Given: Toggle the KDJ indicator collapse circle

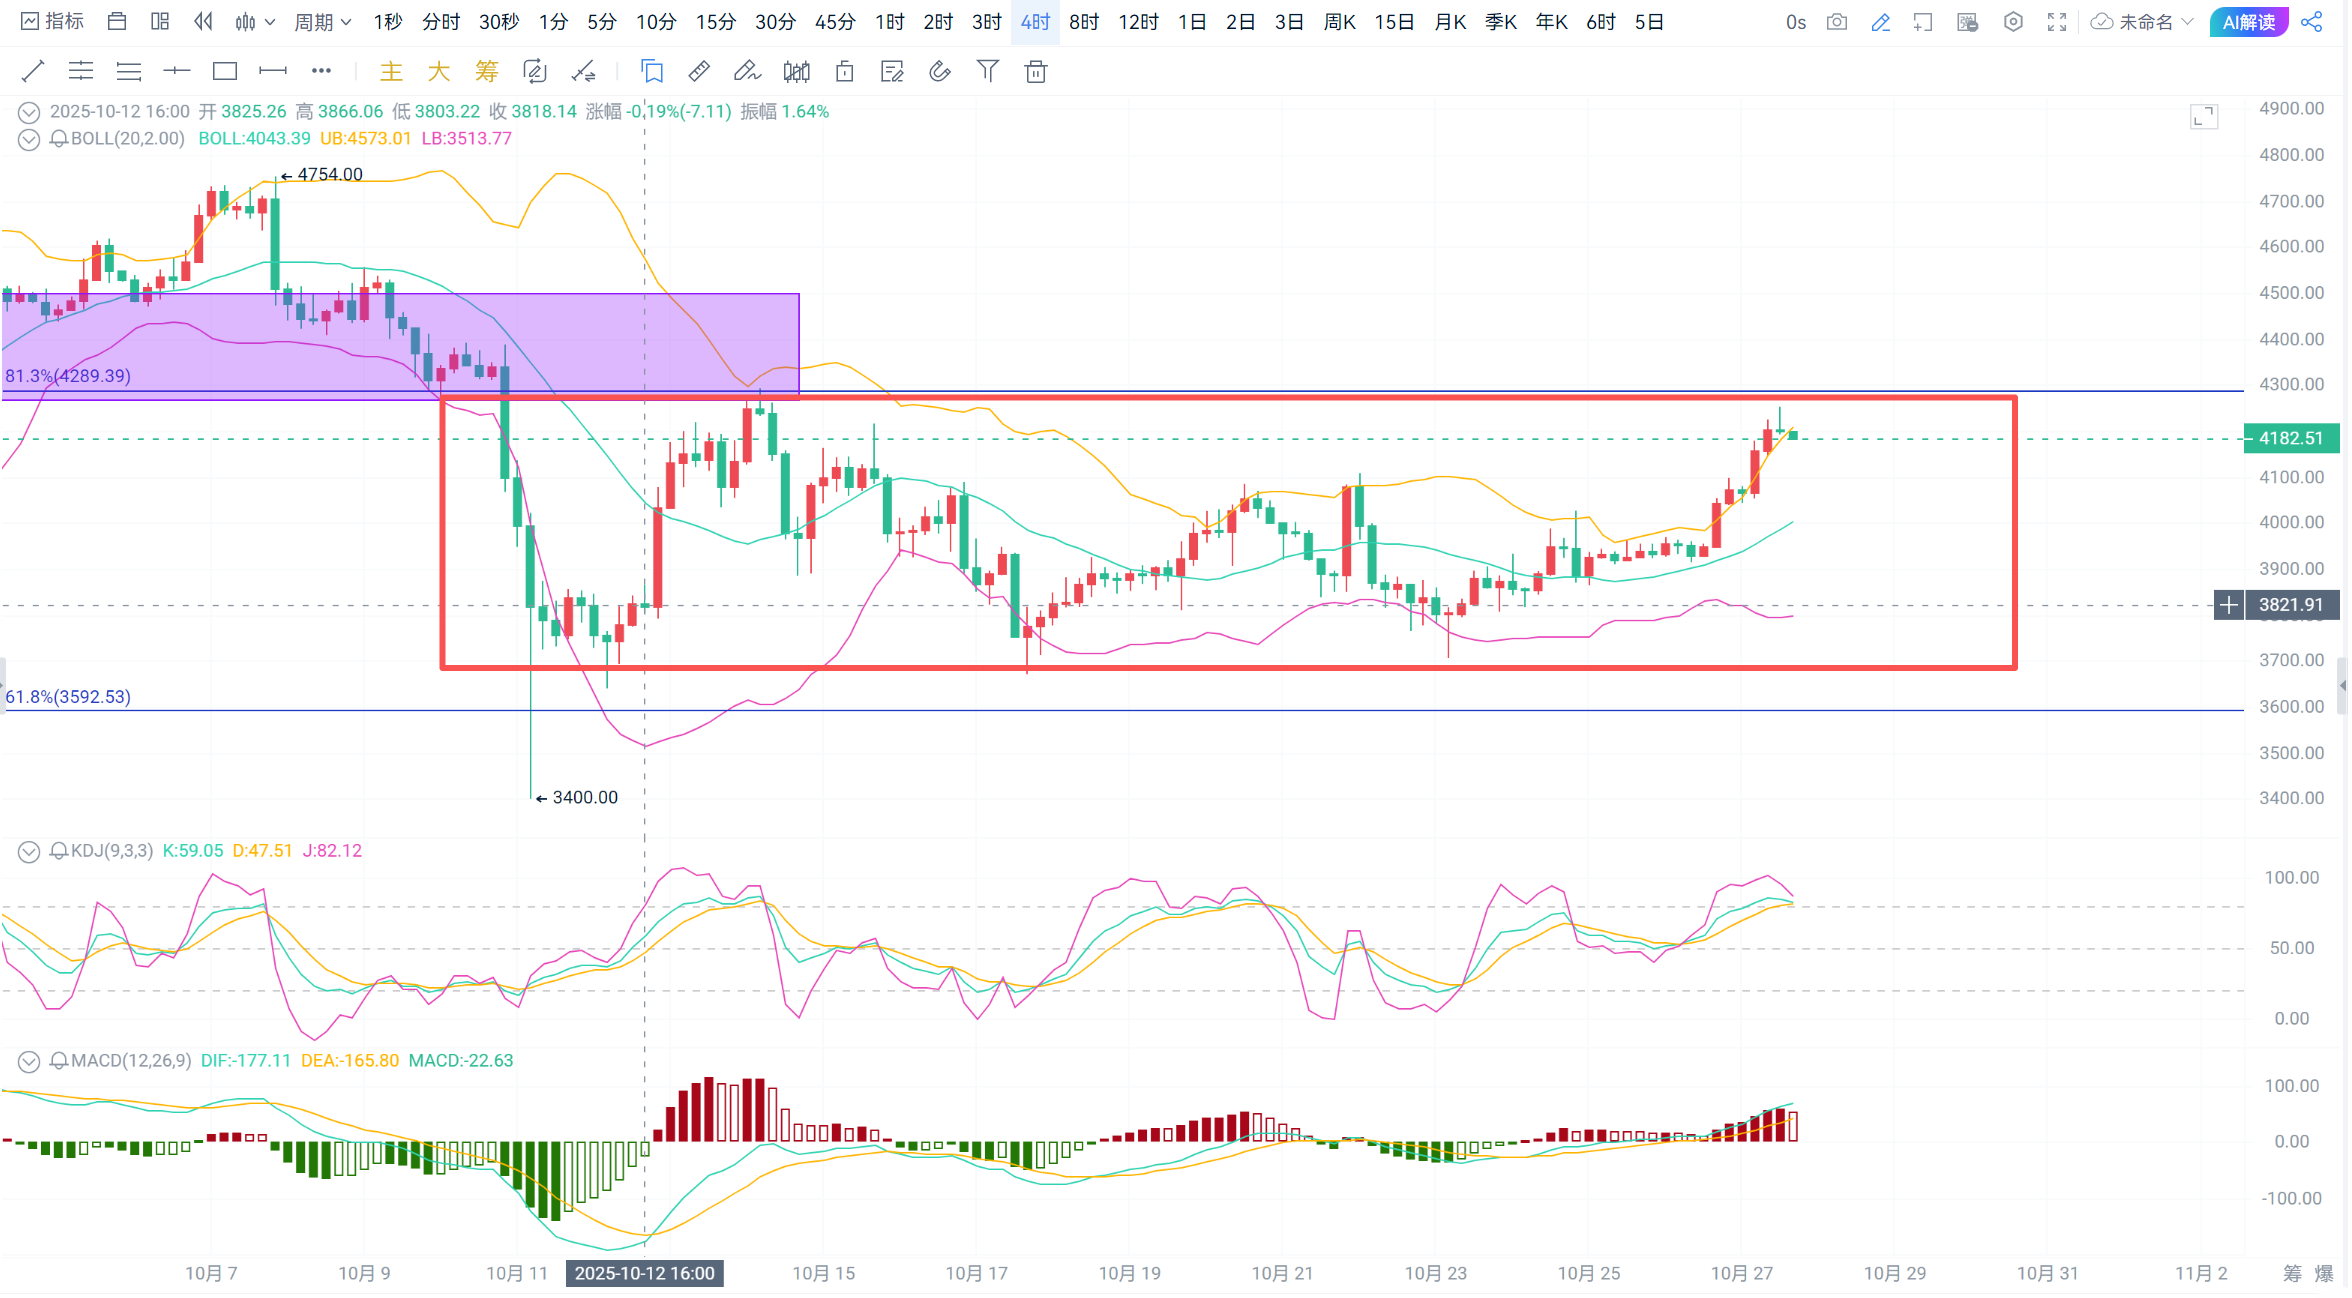Looking at the screenshot, I should click(29, 851).
